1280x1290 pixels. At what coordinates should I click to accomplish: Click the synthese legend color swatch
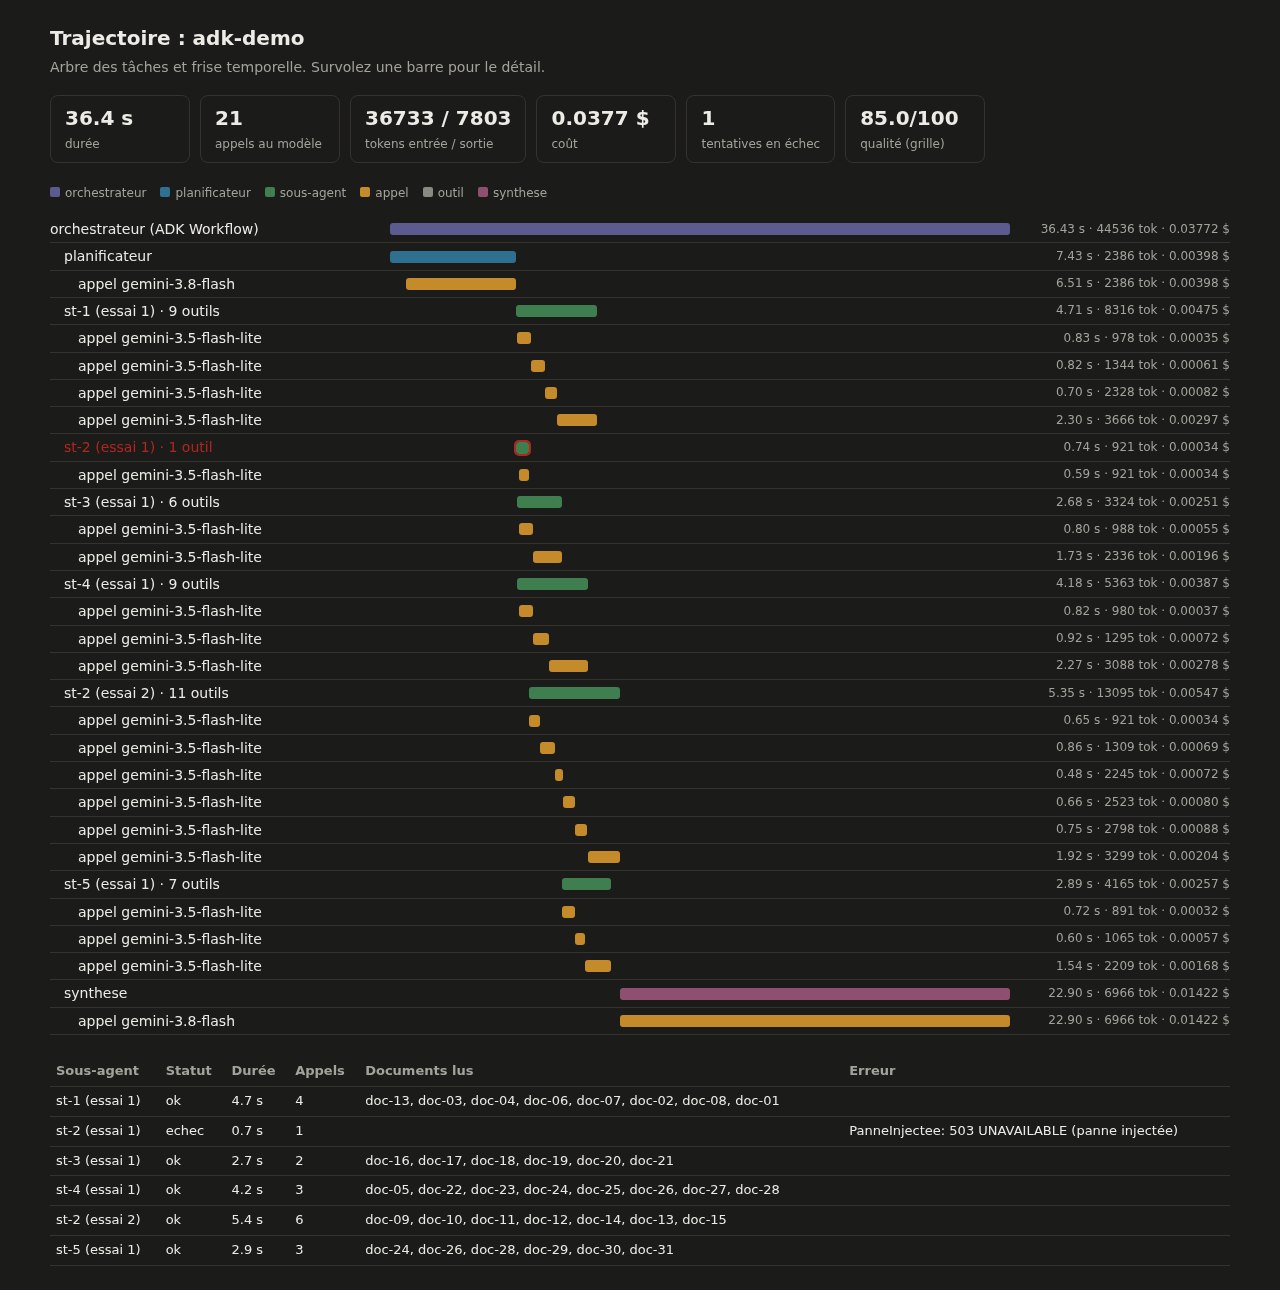[483, 192]
